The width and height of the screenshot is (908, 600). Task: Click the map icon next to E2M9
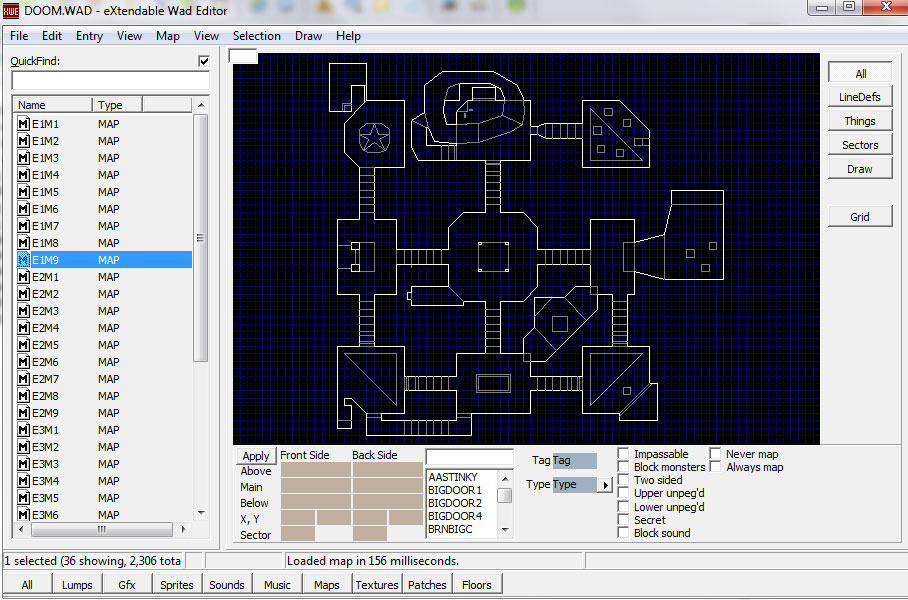tap(24, 413)
